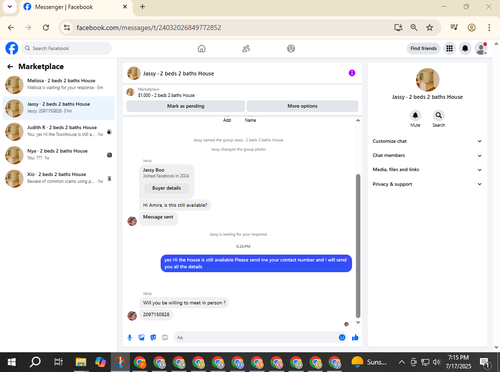The image size is (500, 372).
Task: Open the Facebook menu grid icon
Action: [450, 48]
